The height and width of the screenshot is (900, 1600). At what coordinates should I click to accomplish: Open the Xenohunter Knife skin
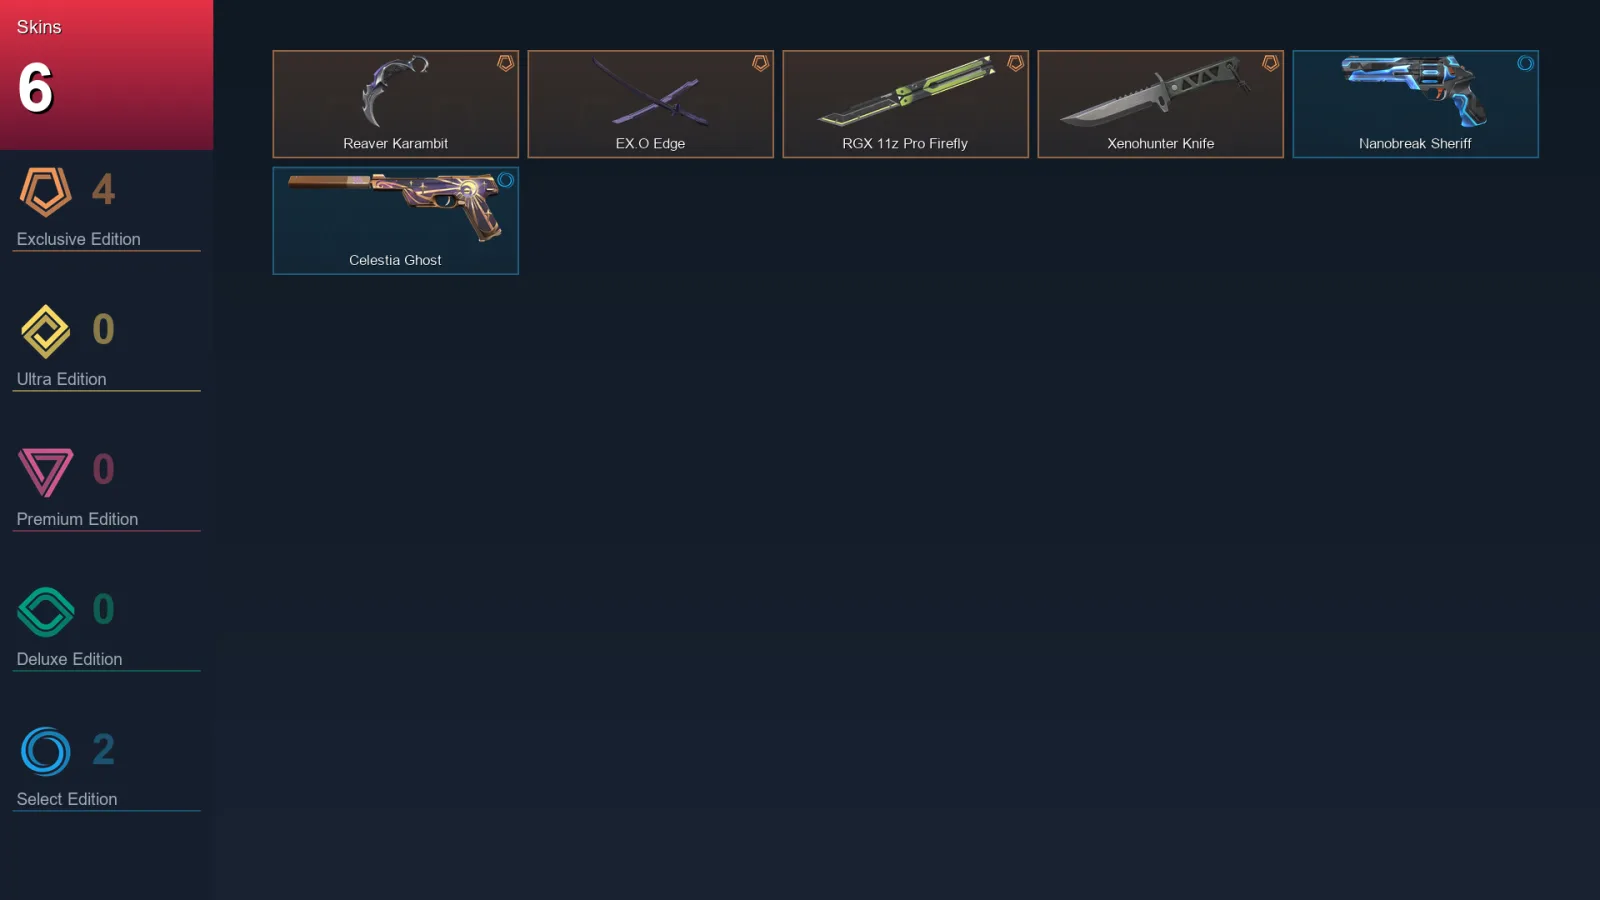click(x=1160, y=104)
